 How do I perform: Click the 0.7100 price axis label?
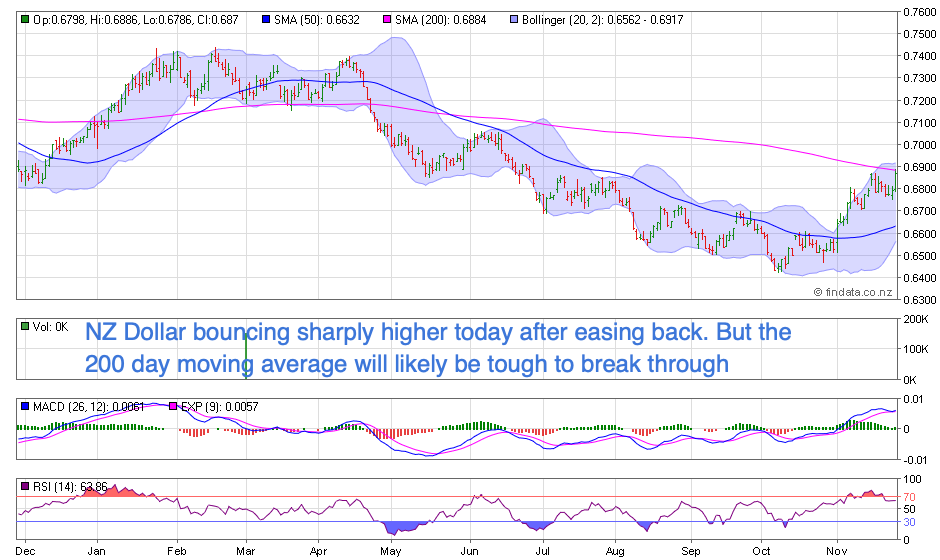[x=920, y=122]
